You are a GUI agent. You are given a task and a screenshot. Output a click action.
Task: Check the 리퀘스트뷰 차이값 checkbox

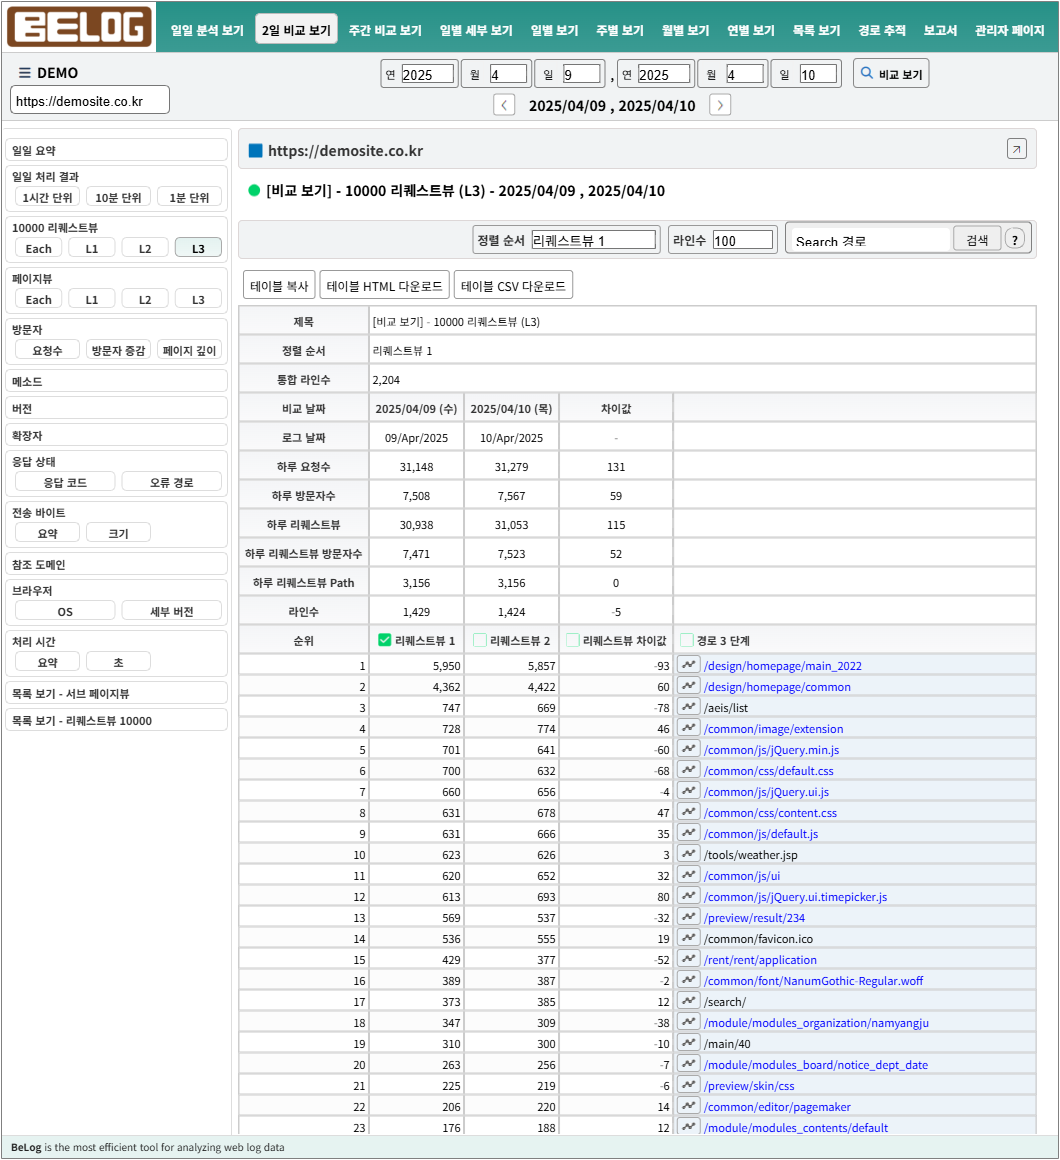[573, 640]
